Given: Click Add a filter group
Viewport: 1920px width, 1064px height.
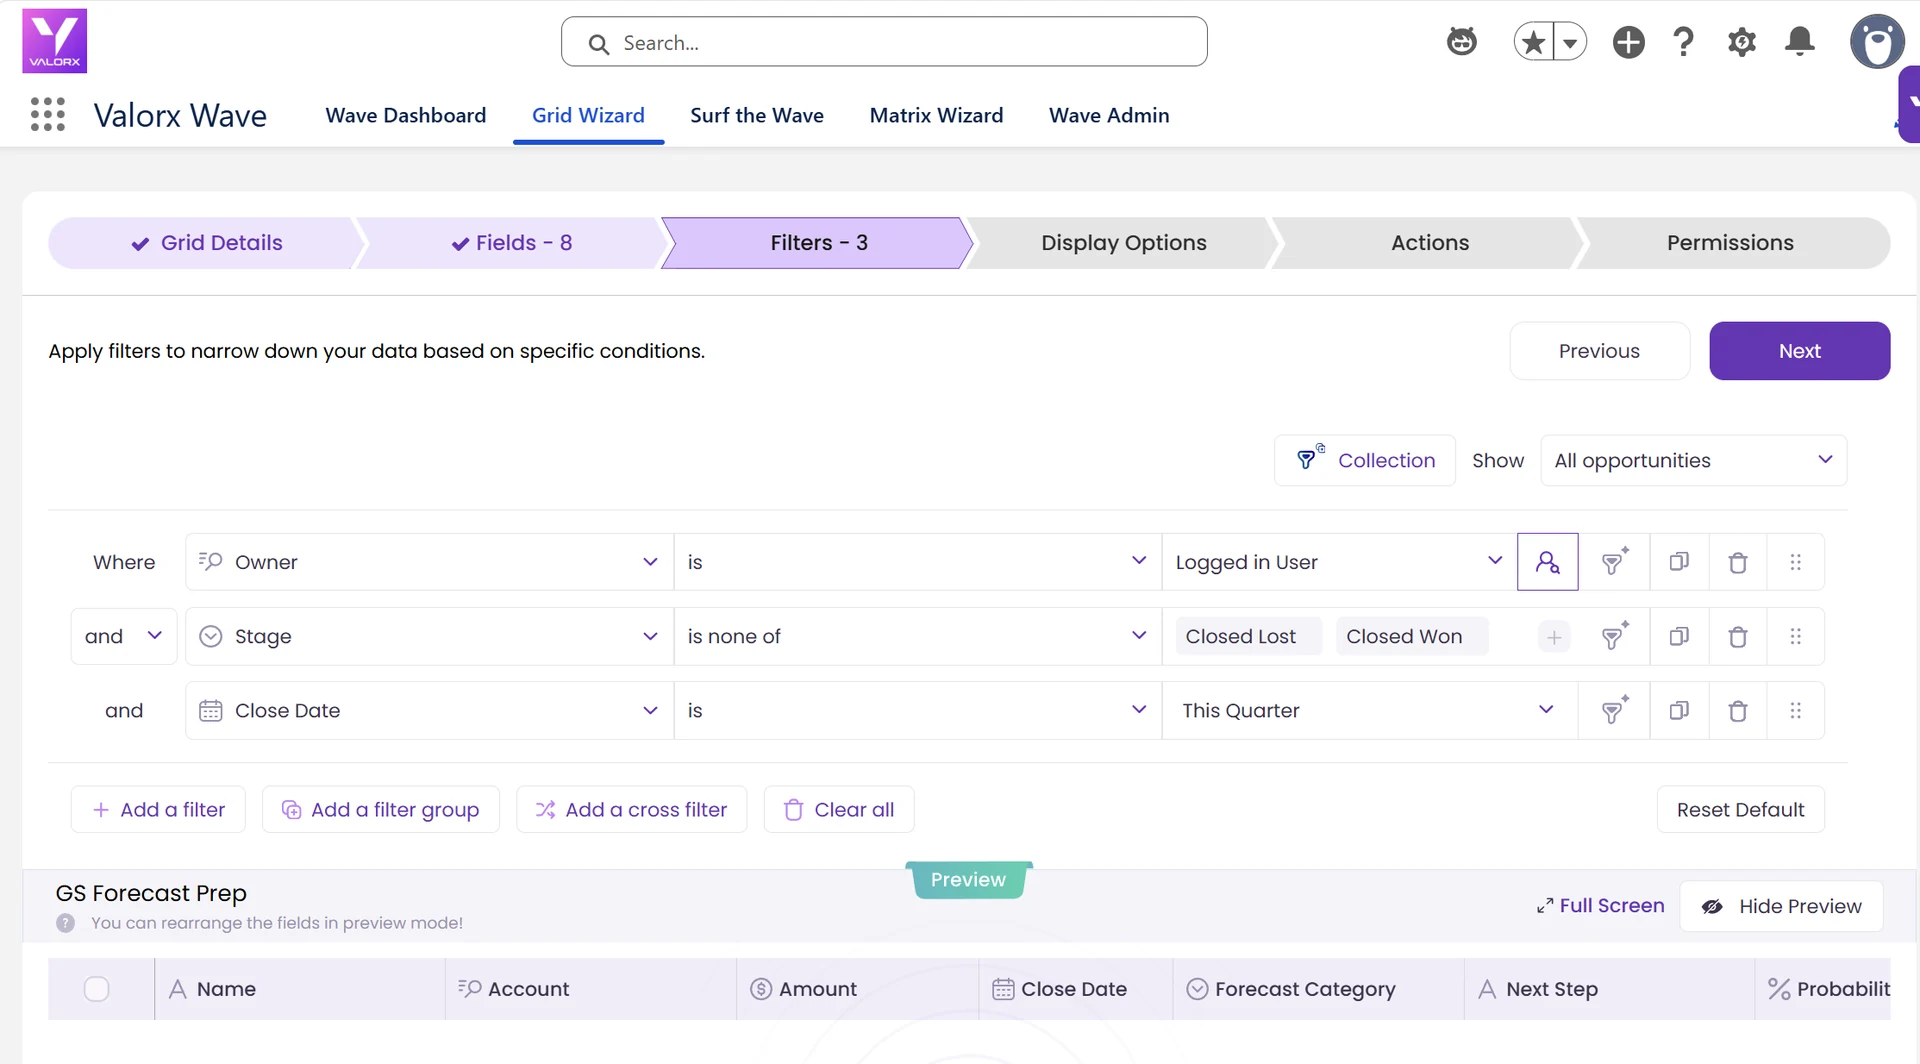Looking at the screenshot, I should point(381,810).
